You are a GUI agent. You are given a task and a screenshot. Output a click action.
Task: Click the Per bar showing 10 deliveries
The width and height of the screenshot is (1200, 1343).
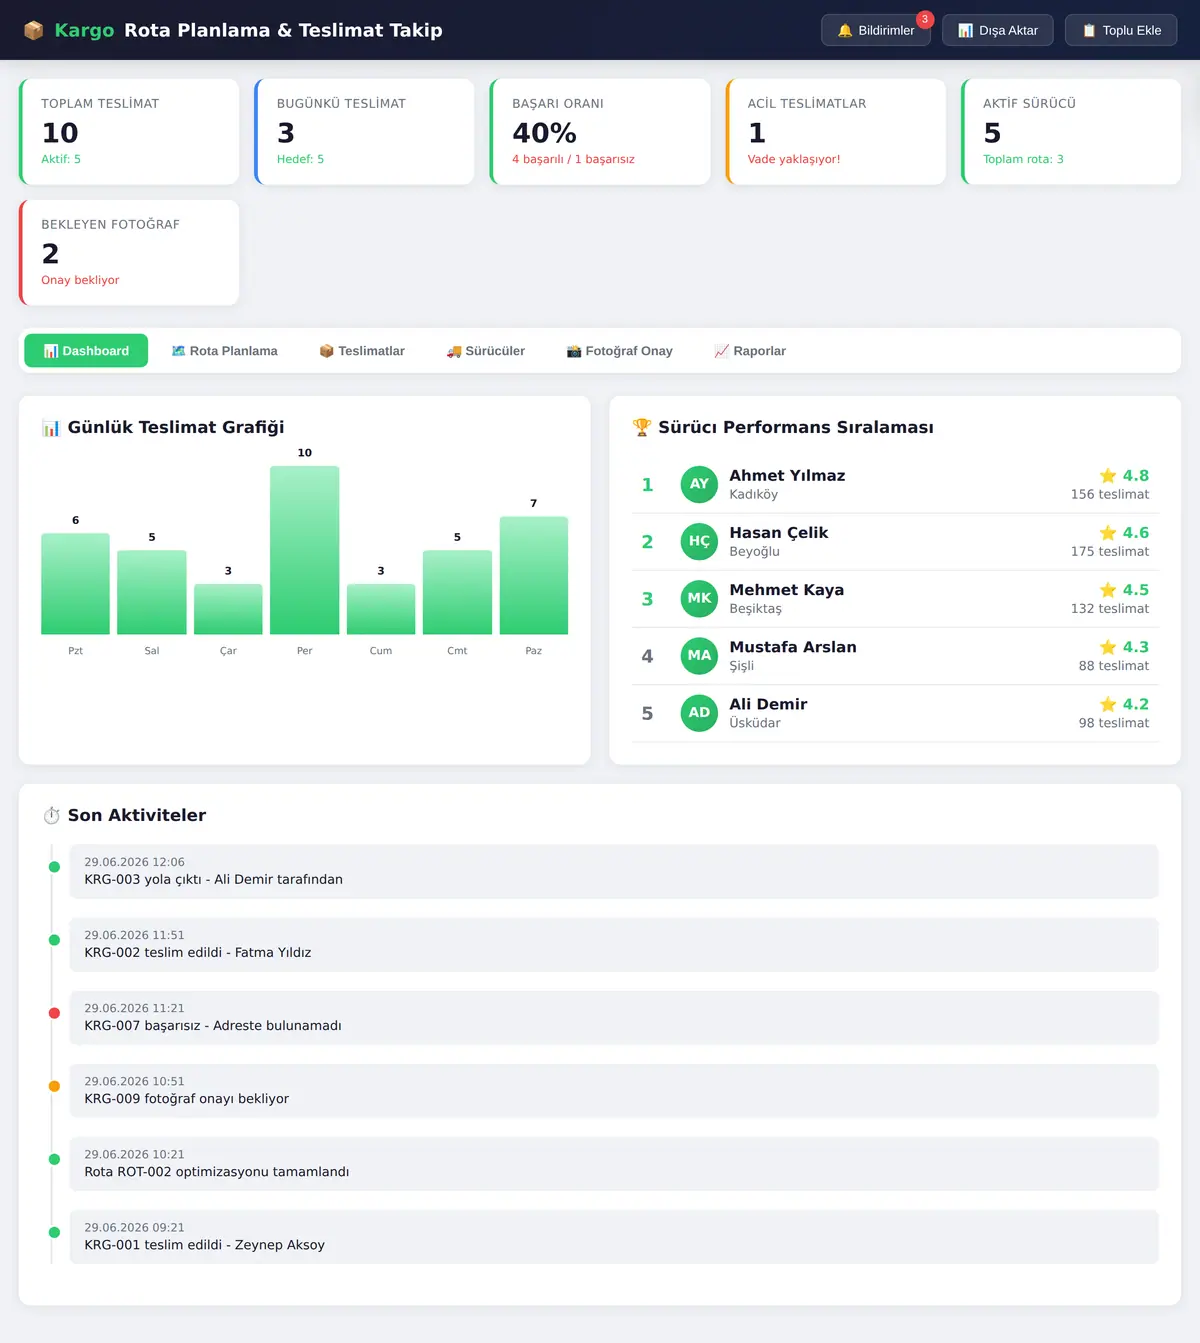(x=305, y=550)
